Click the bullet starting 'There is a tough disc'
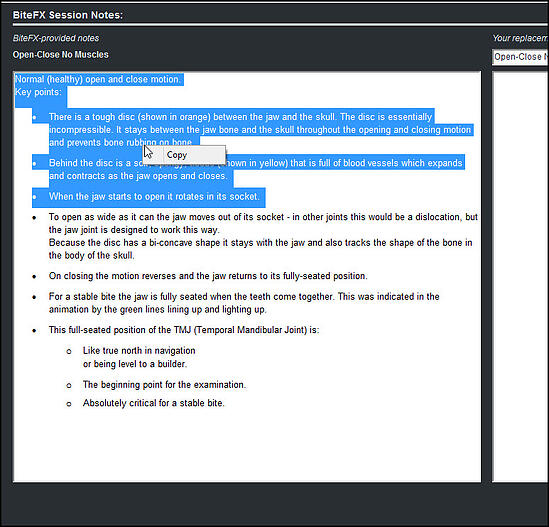 [260, 130]
